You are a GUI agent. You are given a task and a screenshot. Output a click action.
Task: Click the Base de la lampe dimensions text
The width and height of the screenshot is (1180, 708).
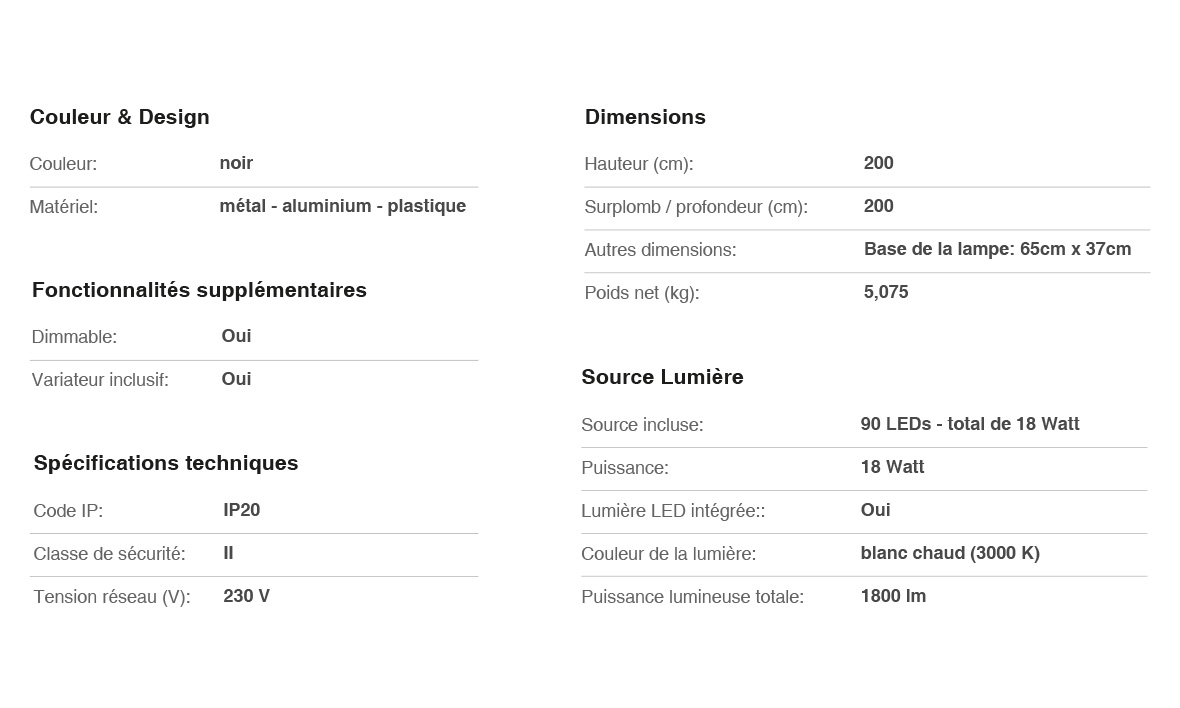point(997,249)
